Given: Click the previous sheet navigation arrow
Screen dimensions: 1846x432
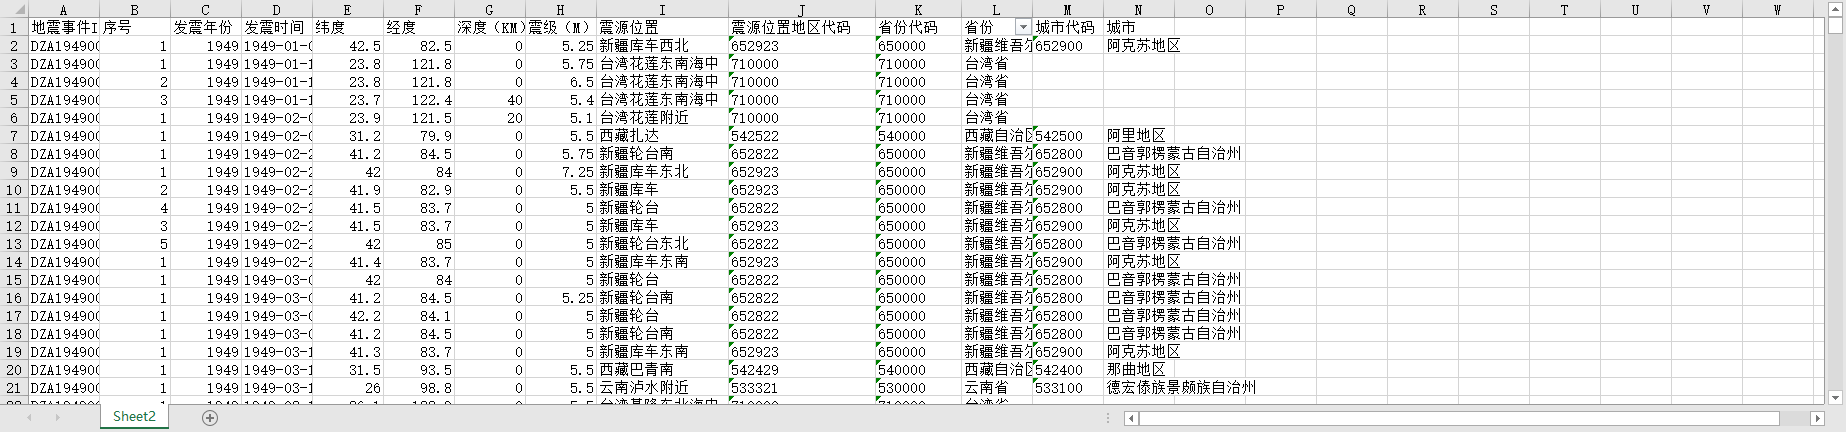Looking at the screenshot, I should click(x=31, y=418).
